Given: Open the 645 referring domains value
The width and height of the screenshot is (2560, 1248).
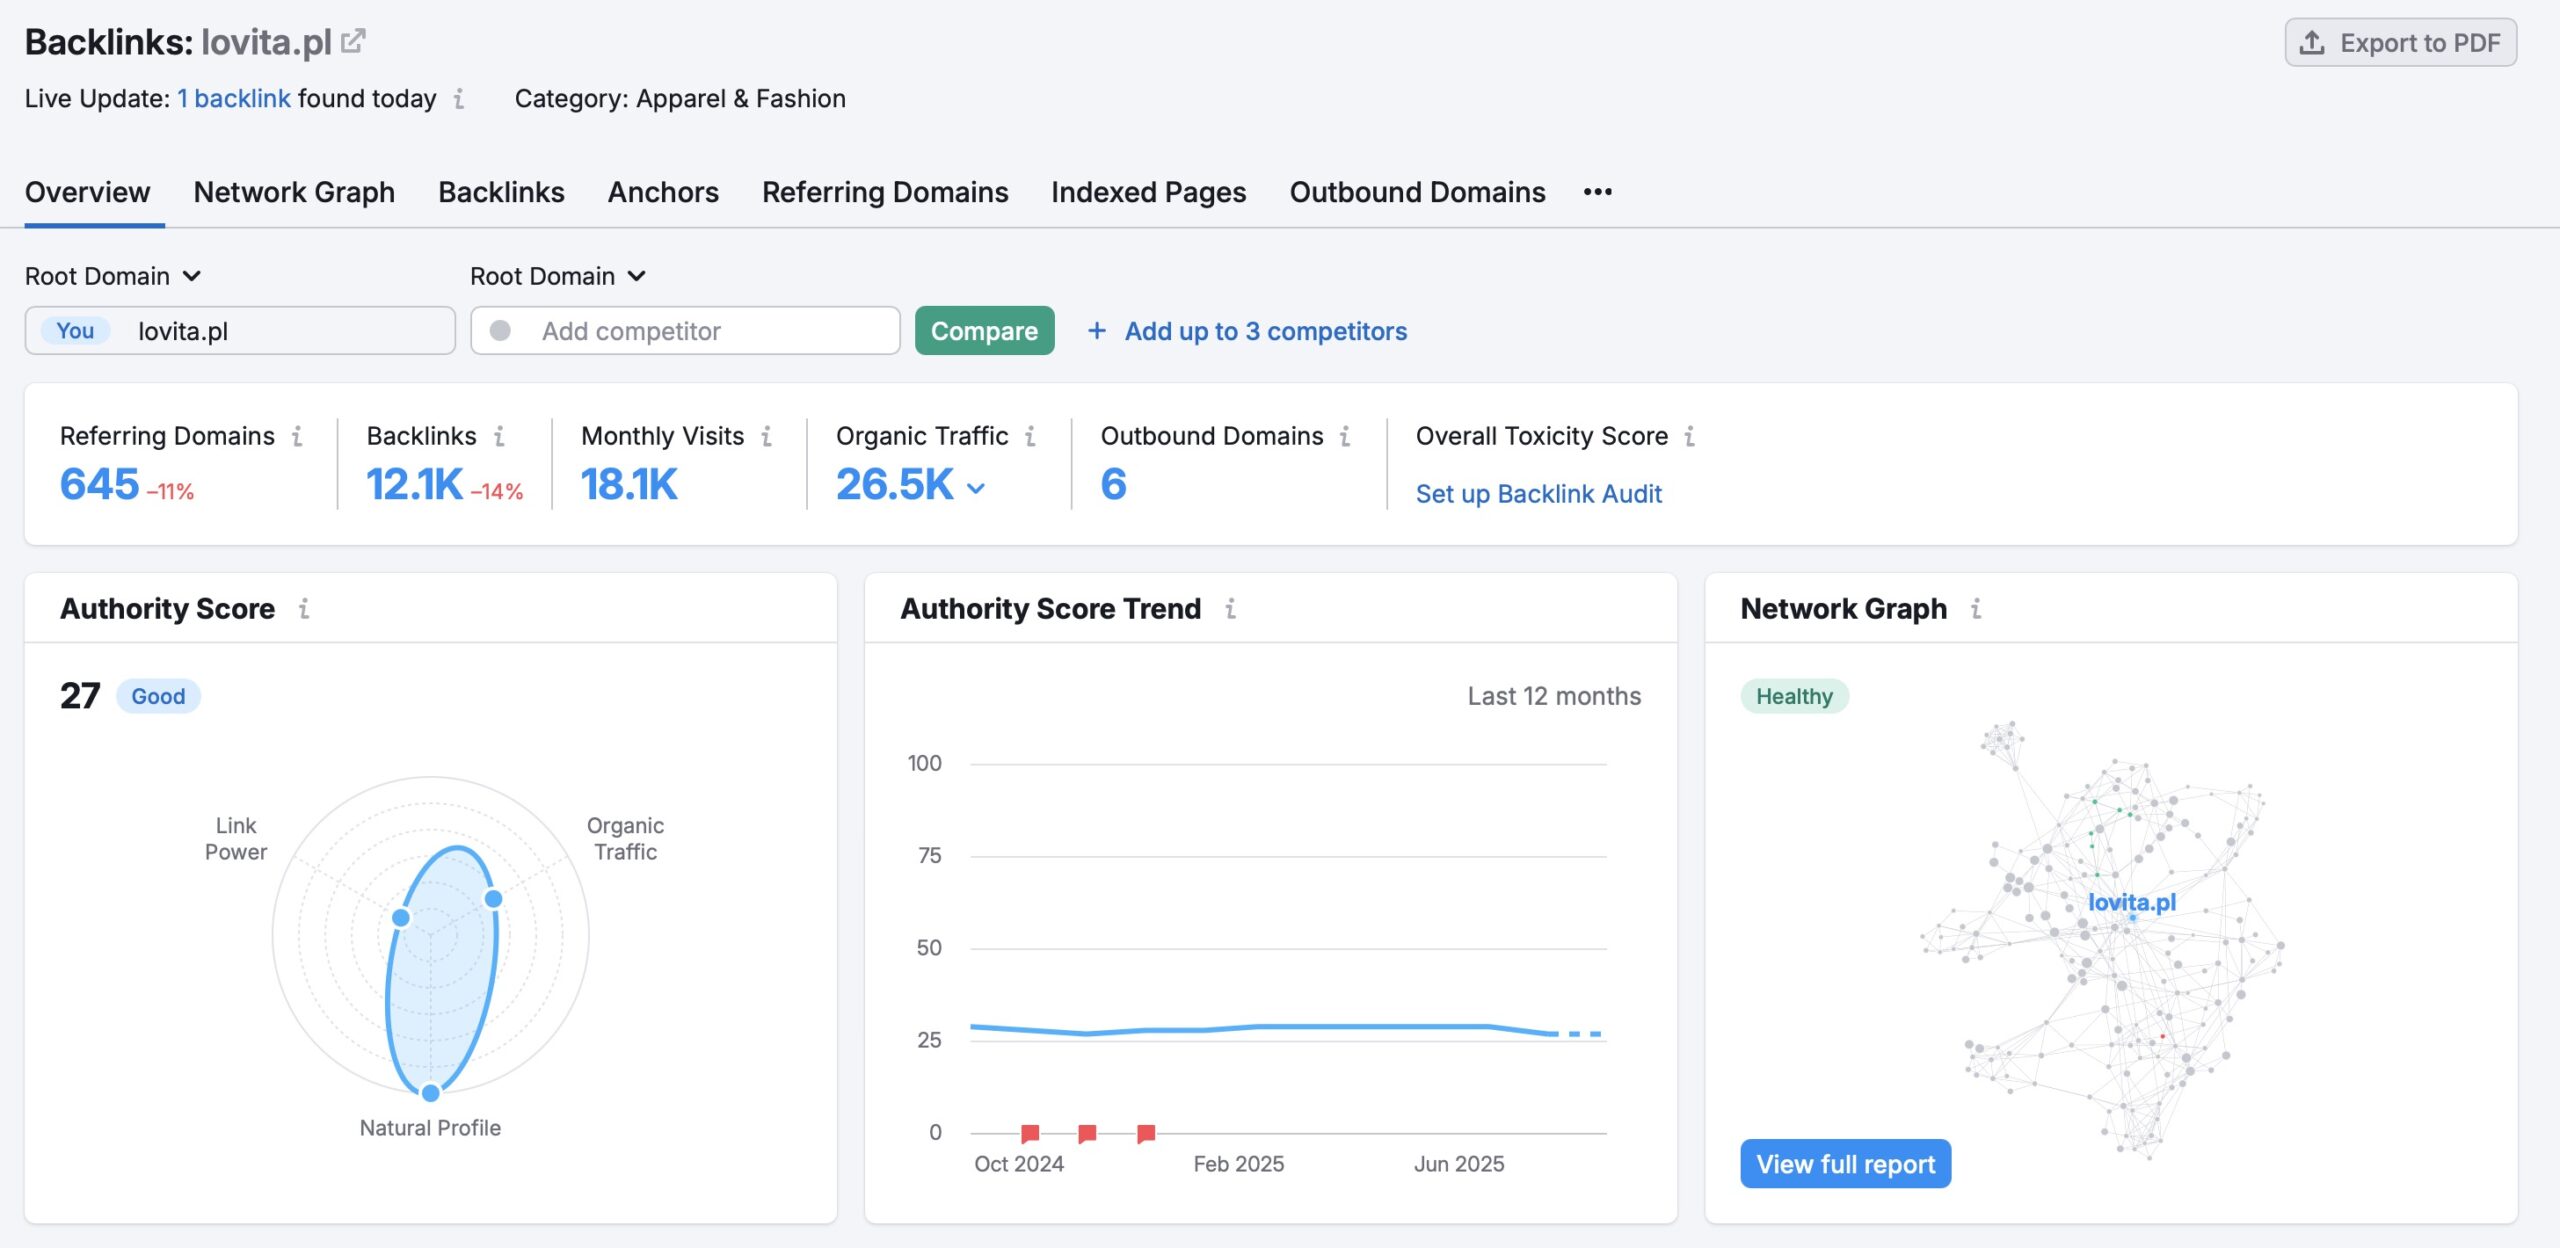Looking at the screenshot, I should pyautogui.click(x=99, y=484).
